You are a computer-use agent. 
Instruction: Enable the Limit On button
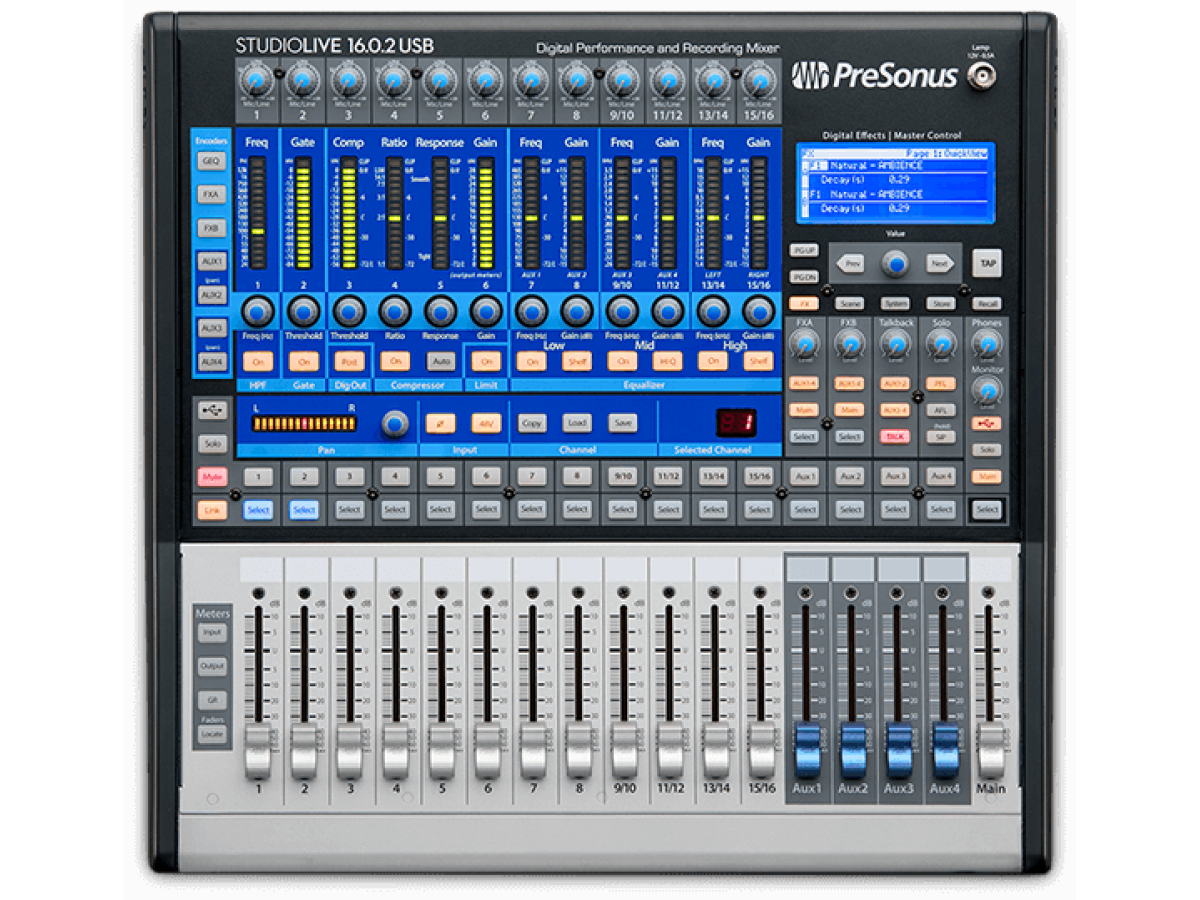pyautogui.click(x=486, y=361)
